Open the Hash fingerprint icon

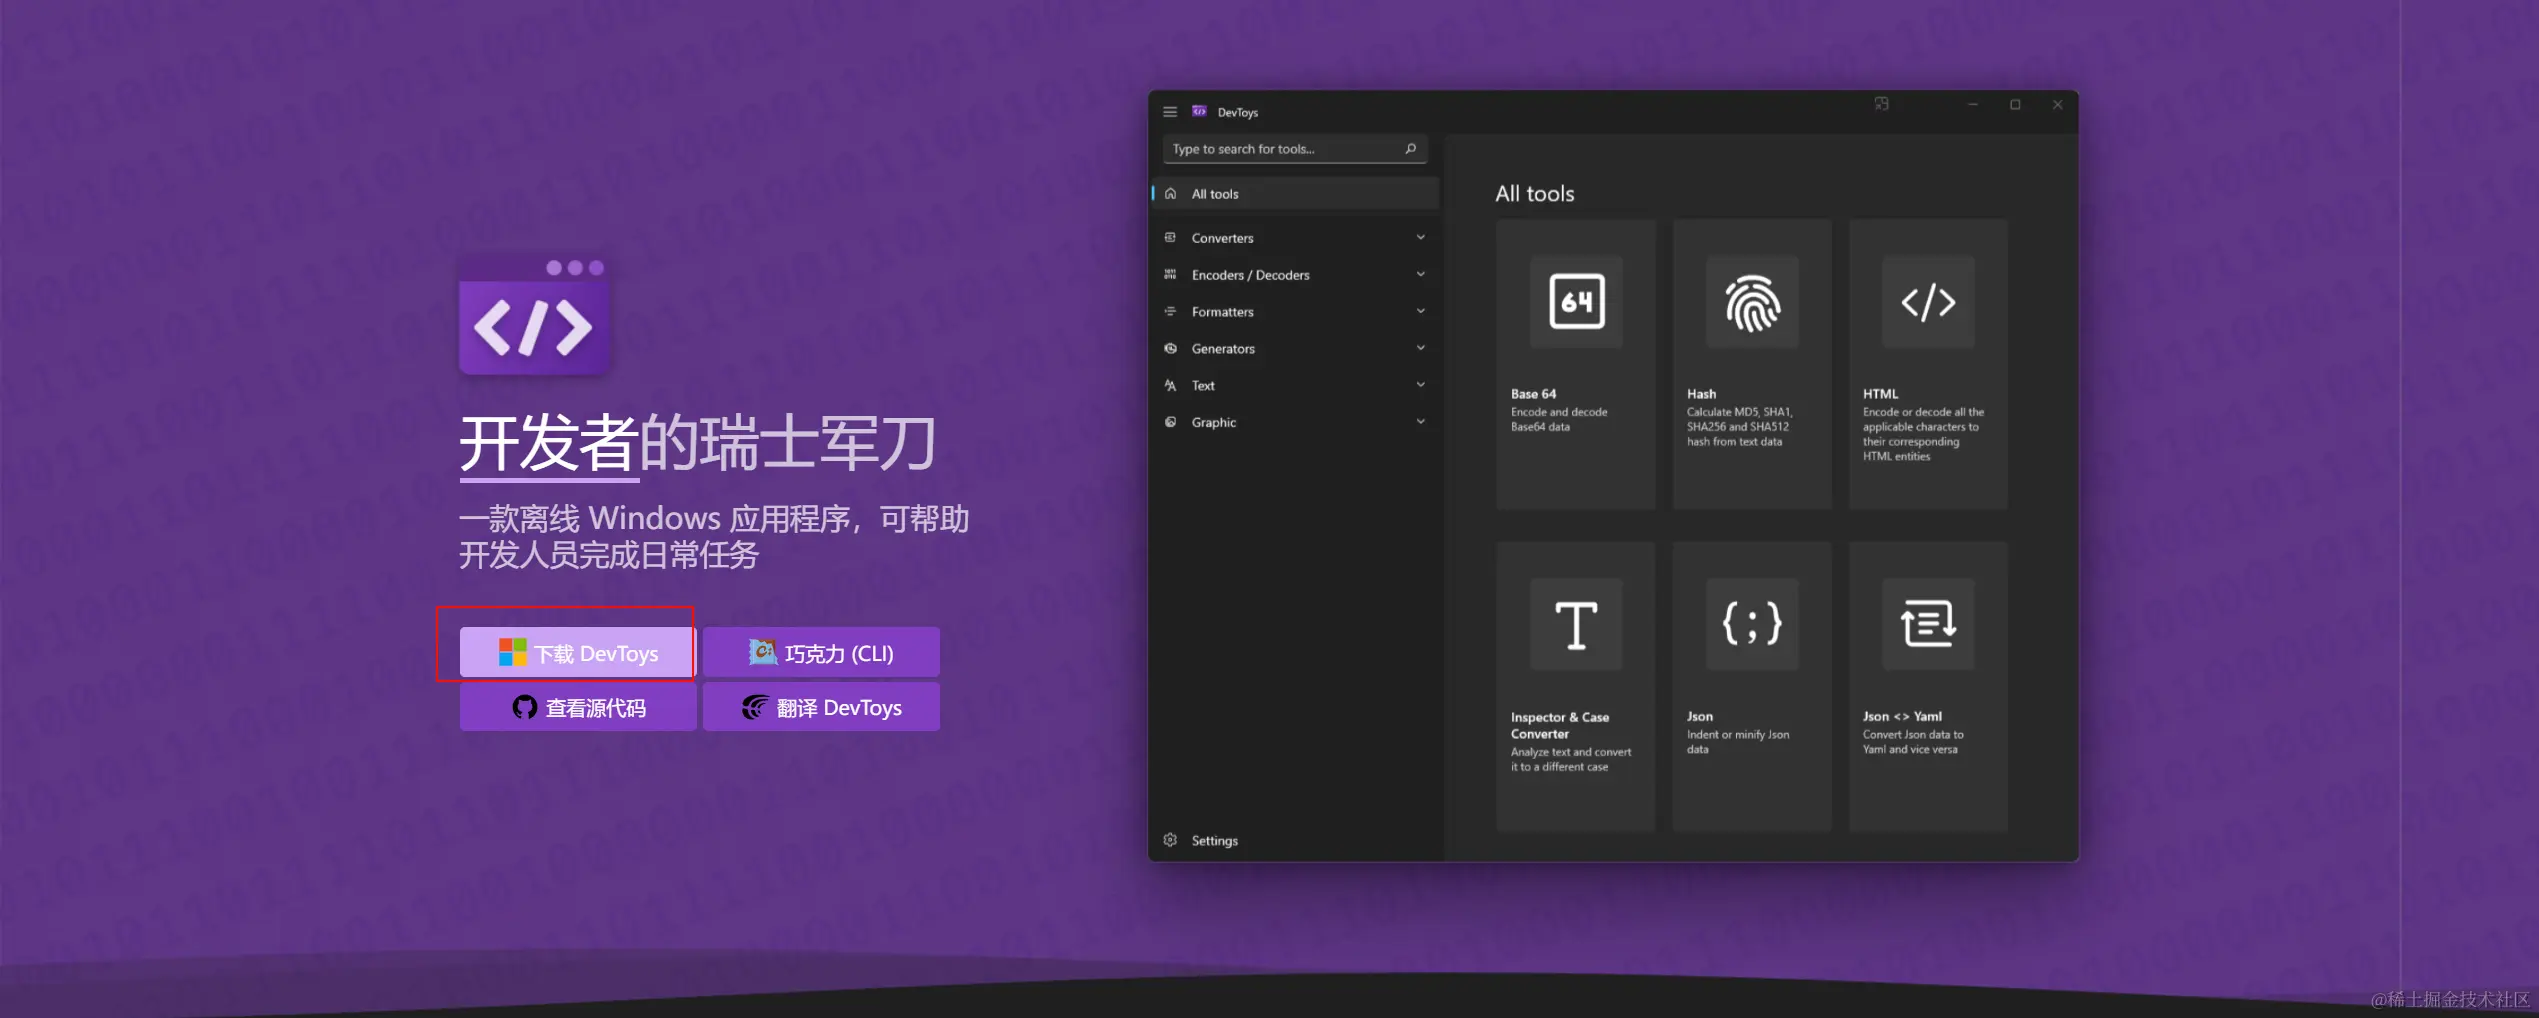[1752, 301]
